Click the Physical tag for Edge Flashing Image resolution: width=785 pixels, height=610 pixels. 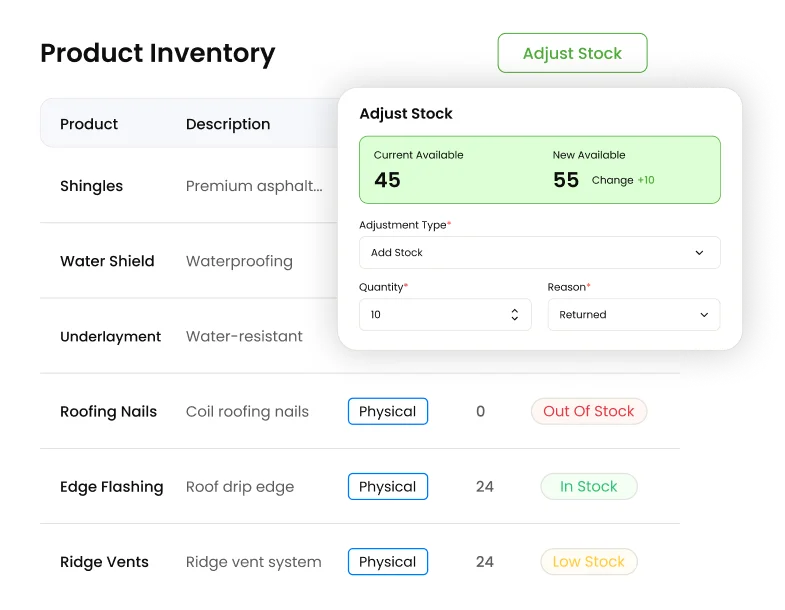pyautogui.click(x=388, y=486)
